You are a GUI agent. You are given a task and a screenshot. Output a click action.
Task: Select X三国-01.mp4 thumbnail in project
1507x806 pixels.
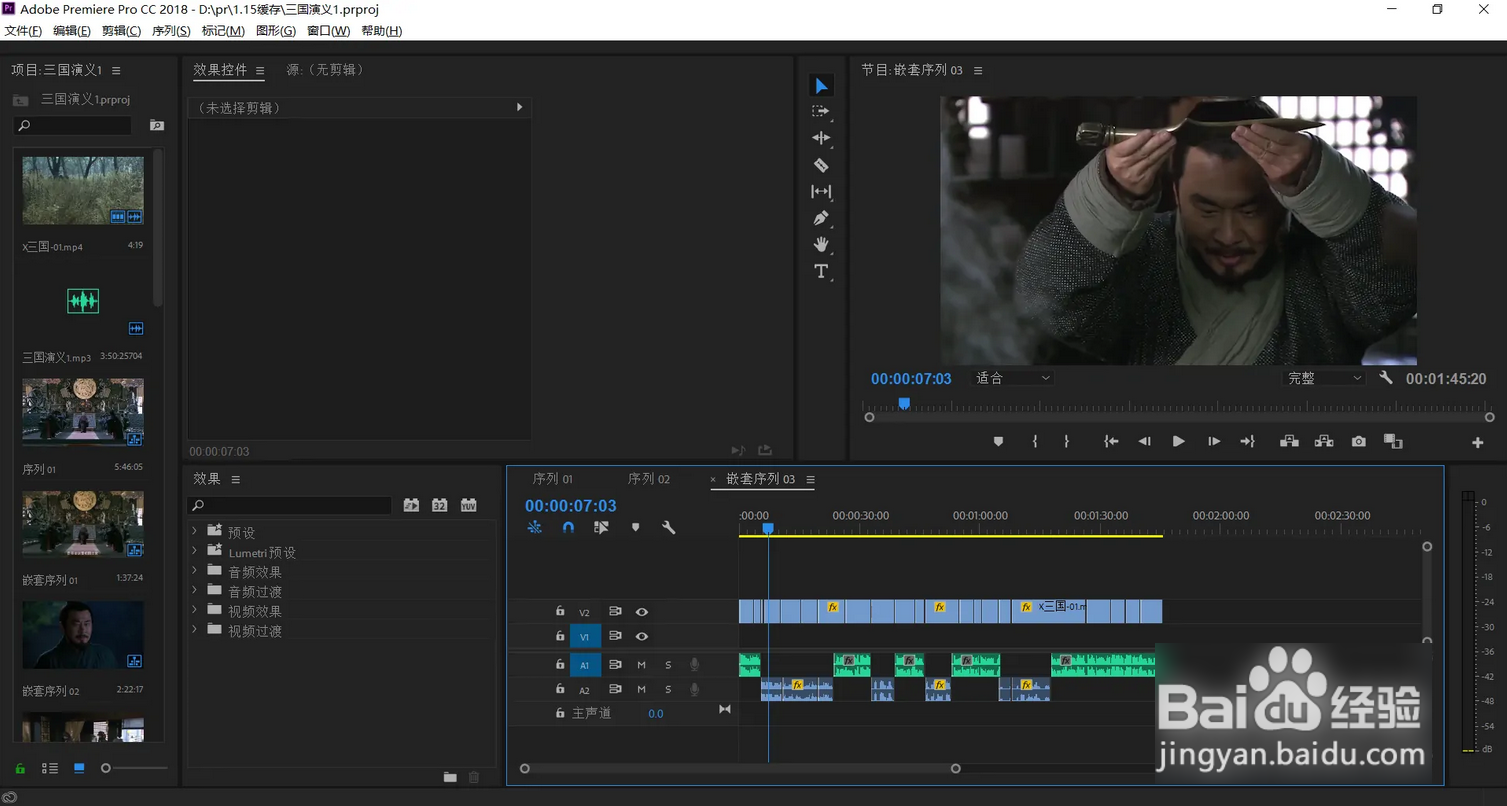[x=83, y=190]
